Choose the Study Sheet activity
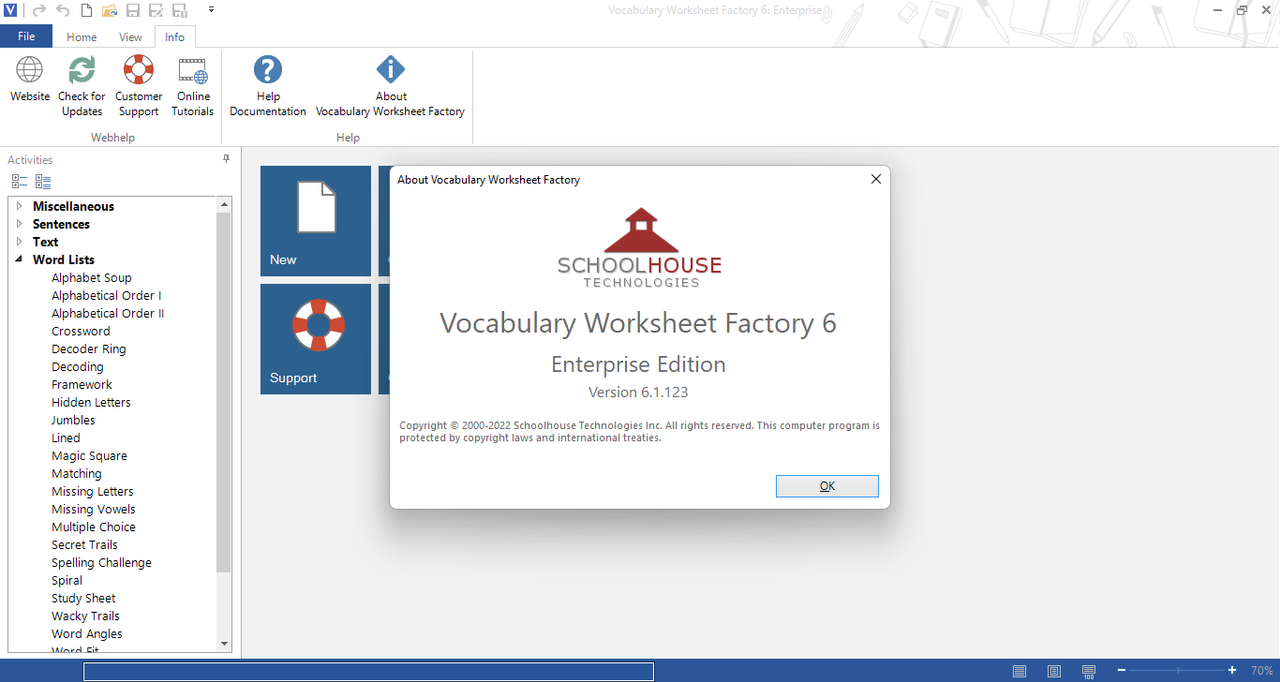Viewport: 1280px width, 682px height. (83, 599)
